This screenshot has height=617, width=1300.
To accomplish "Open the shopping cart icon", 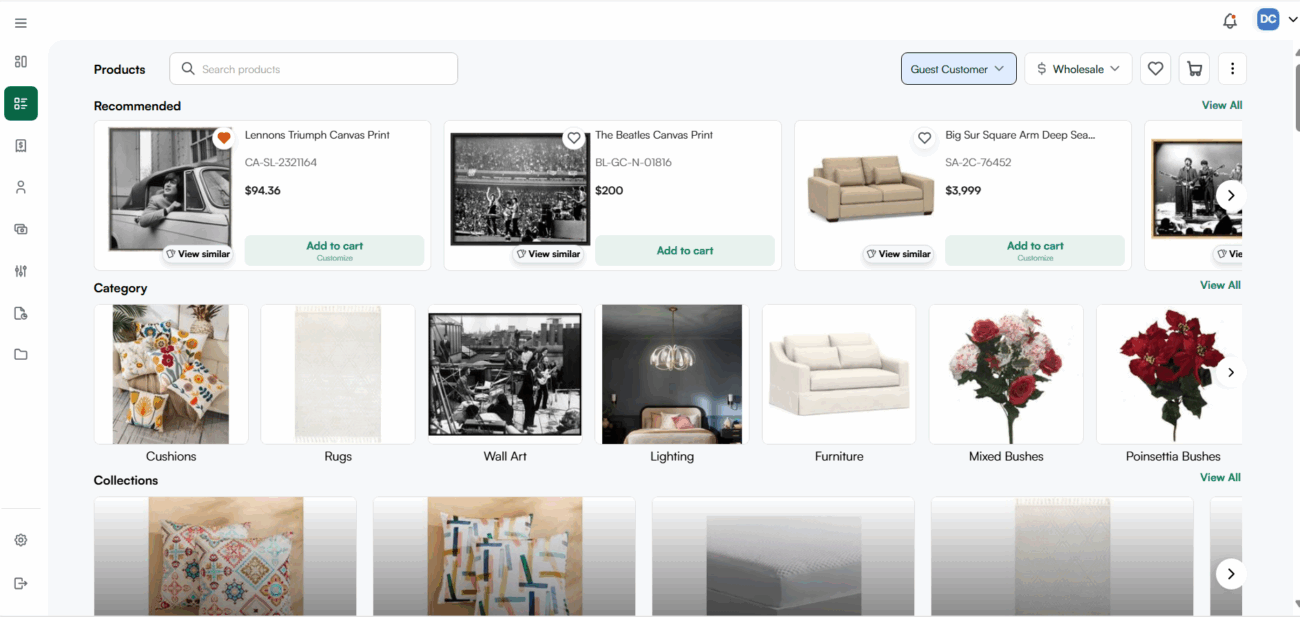I will (x=1194, y=69).
